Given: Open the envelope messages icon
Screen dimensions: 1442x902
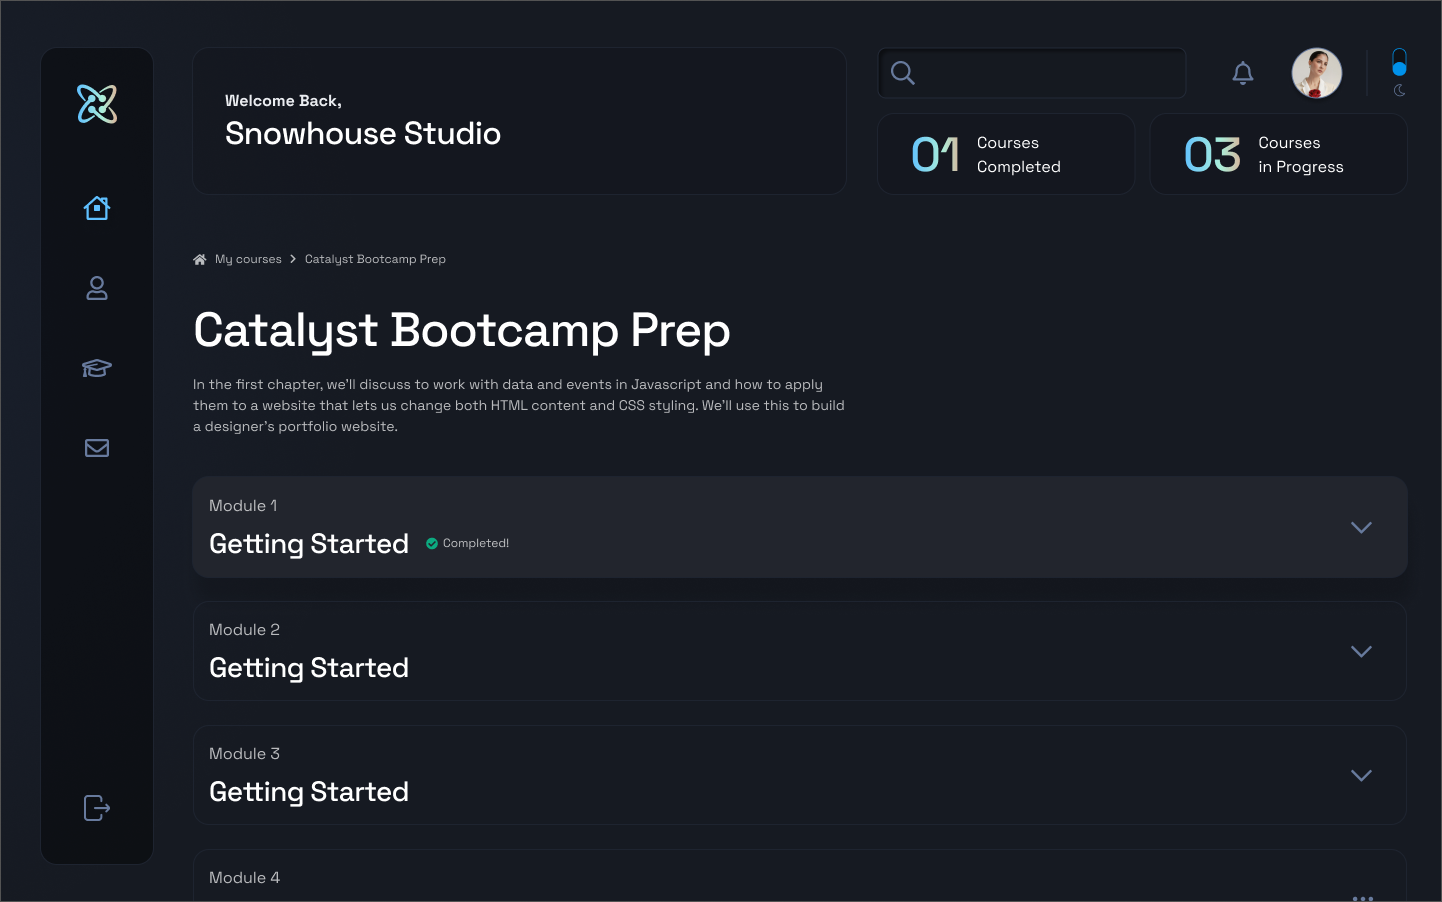Looking at the screenshot, I should coord(97,448).
